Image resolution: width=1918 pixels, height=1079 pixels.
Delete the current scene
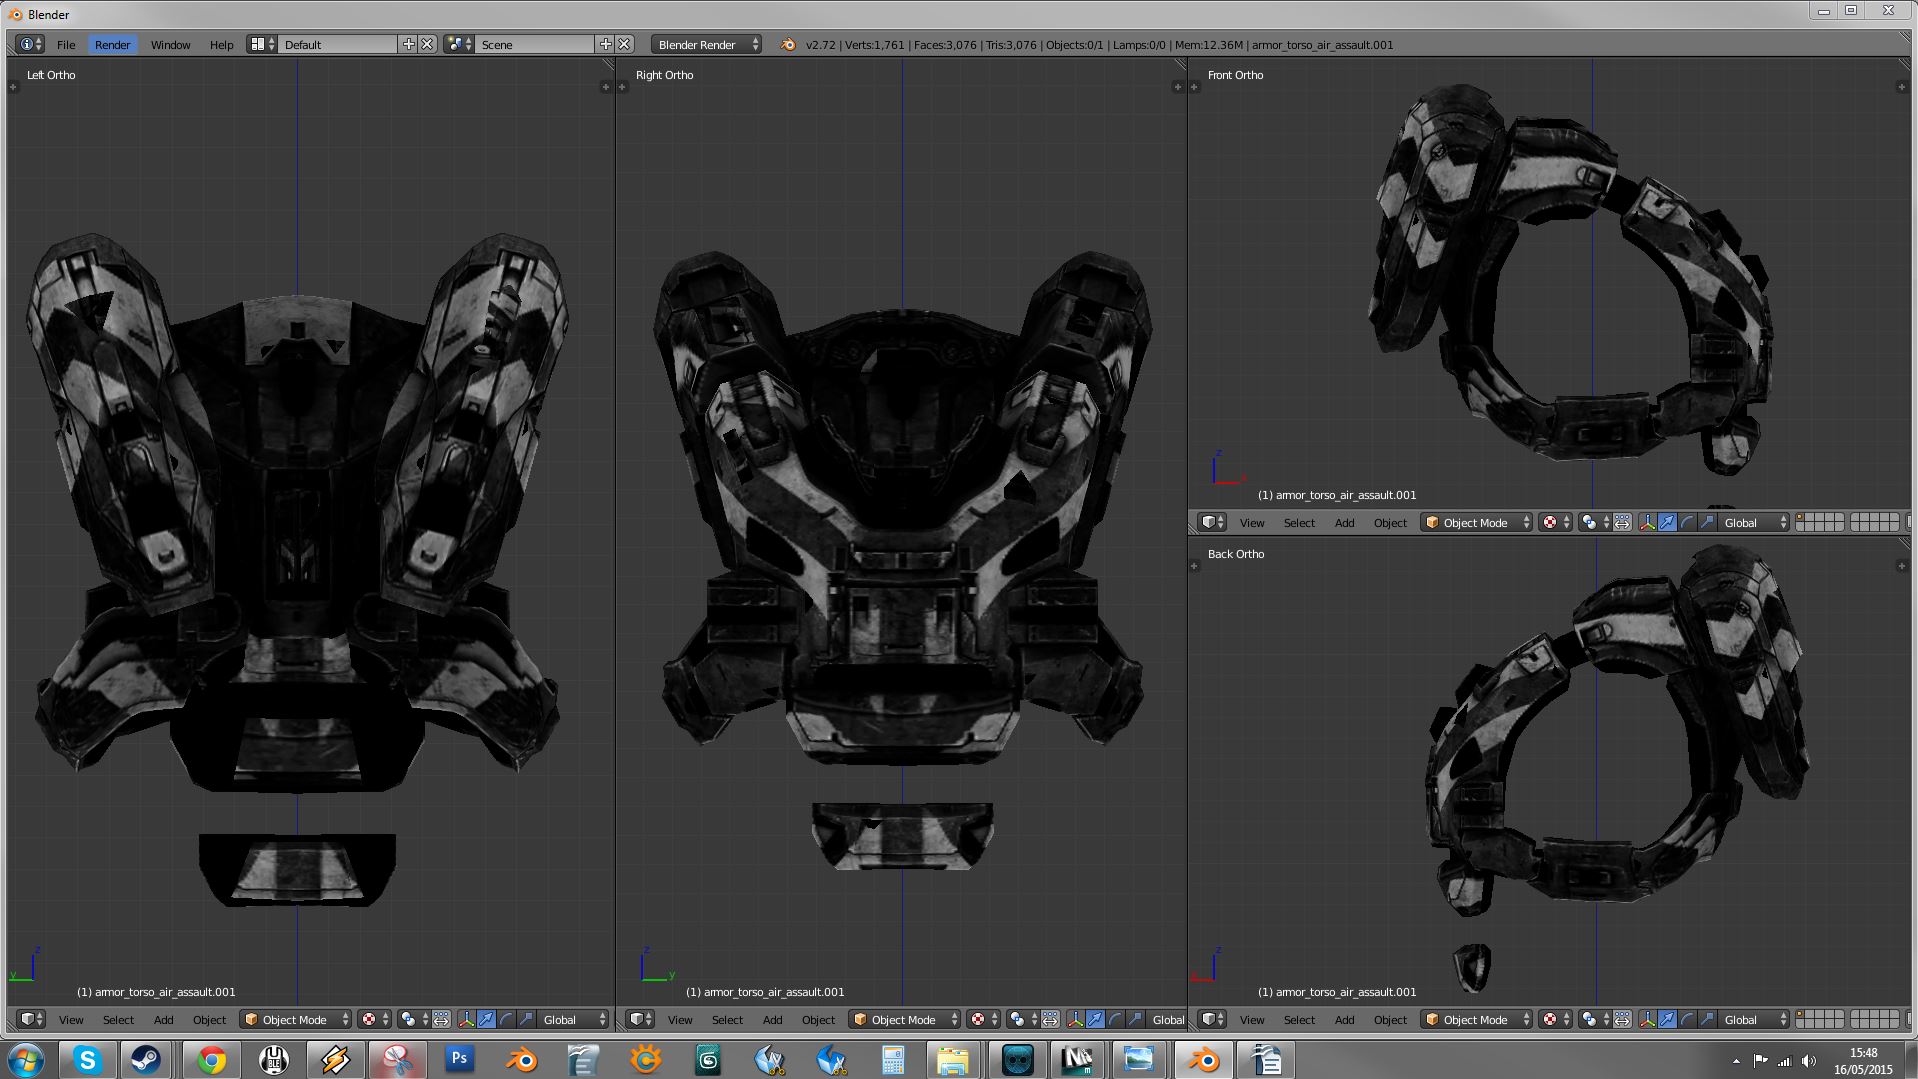[x=624, y=44]
